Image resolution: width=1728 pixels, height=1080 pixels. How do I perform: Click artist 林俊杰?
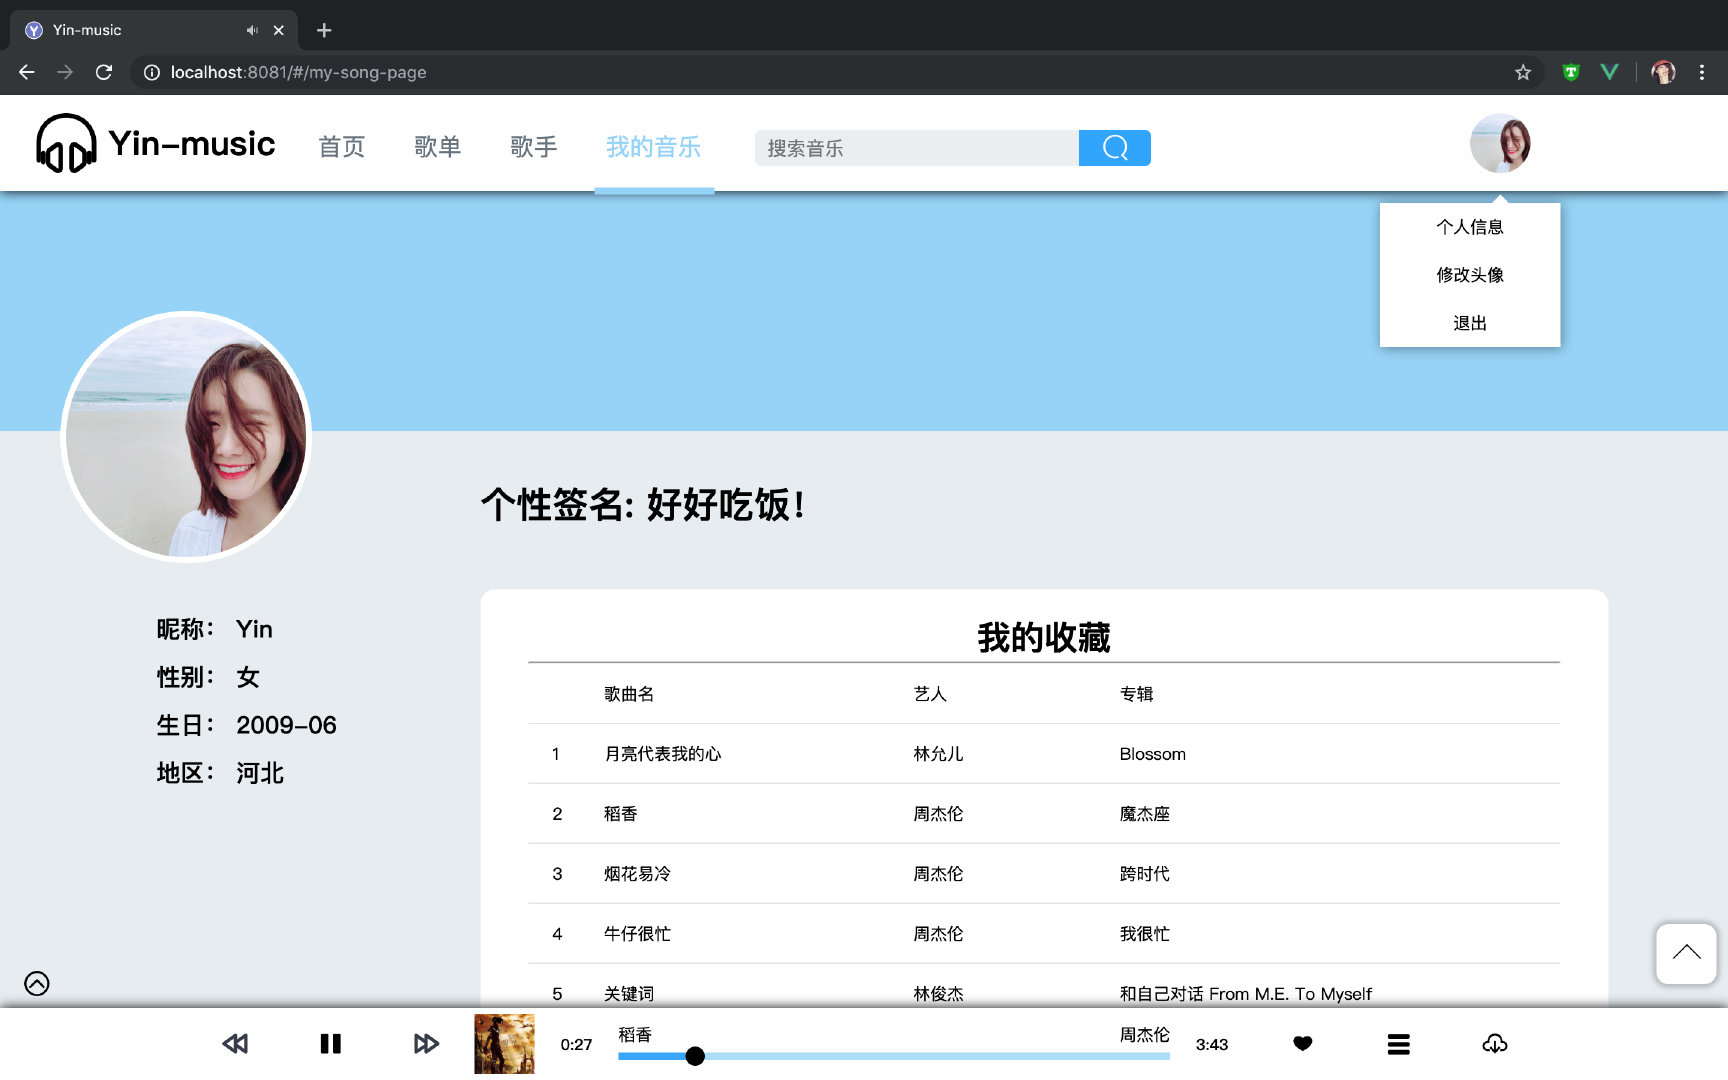938,994
